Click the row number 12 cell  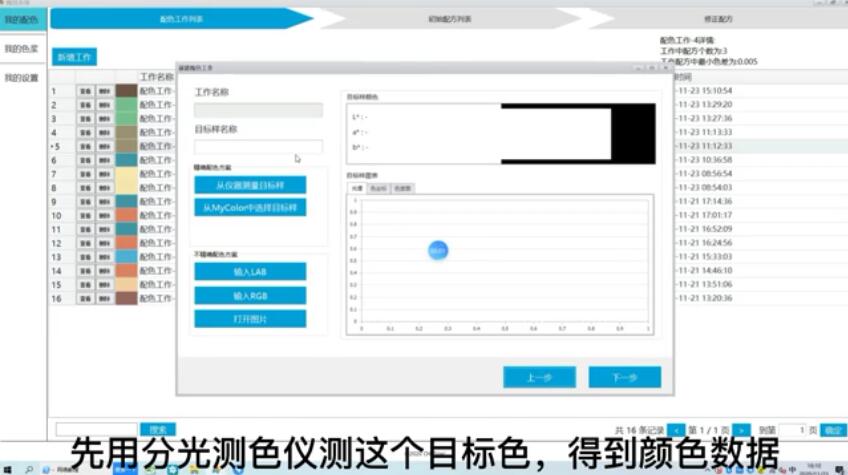57,243
